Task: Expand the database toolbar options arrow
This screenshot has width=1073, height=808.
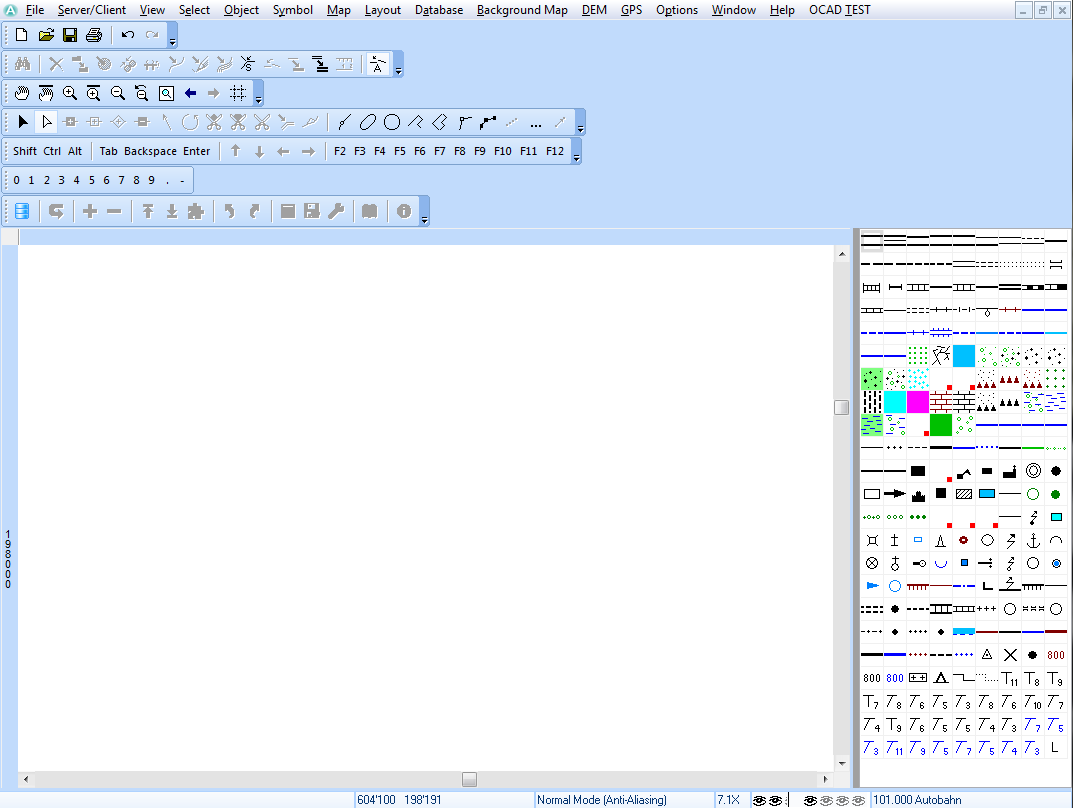Action: [x=424, y=212]
